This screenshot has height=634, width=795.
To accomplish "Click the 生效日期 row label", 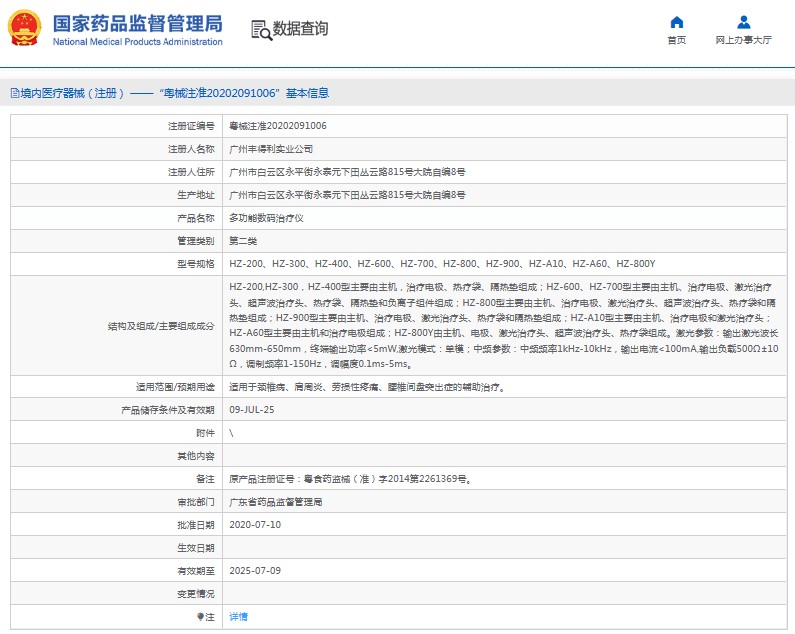I will [x=196, y=548].
